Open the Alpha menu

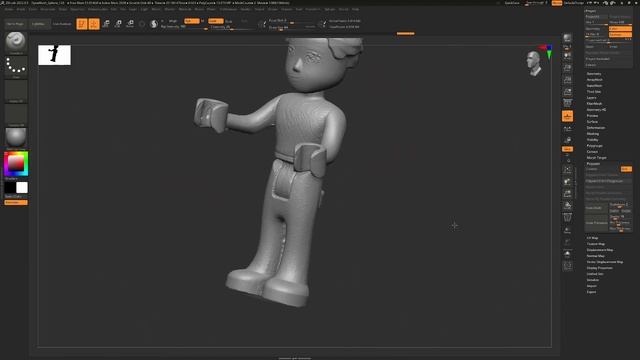click(9, 9)
